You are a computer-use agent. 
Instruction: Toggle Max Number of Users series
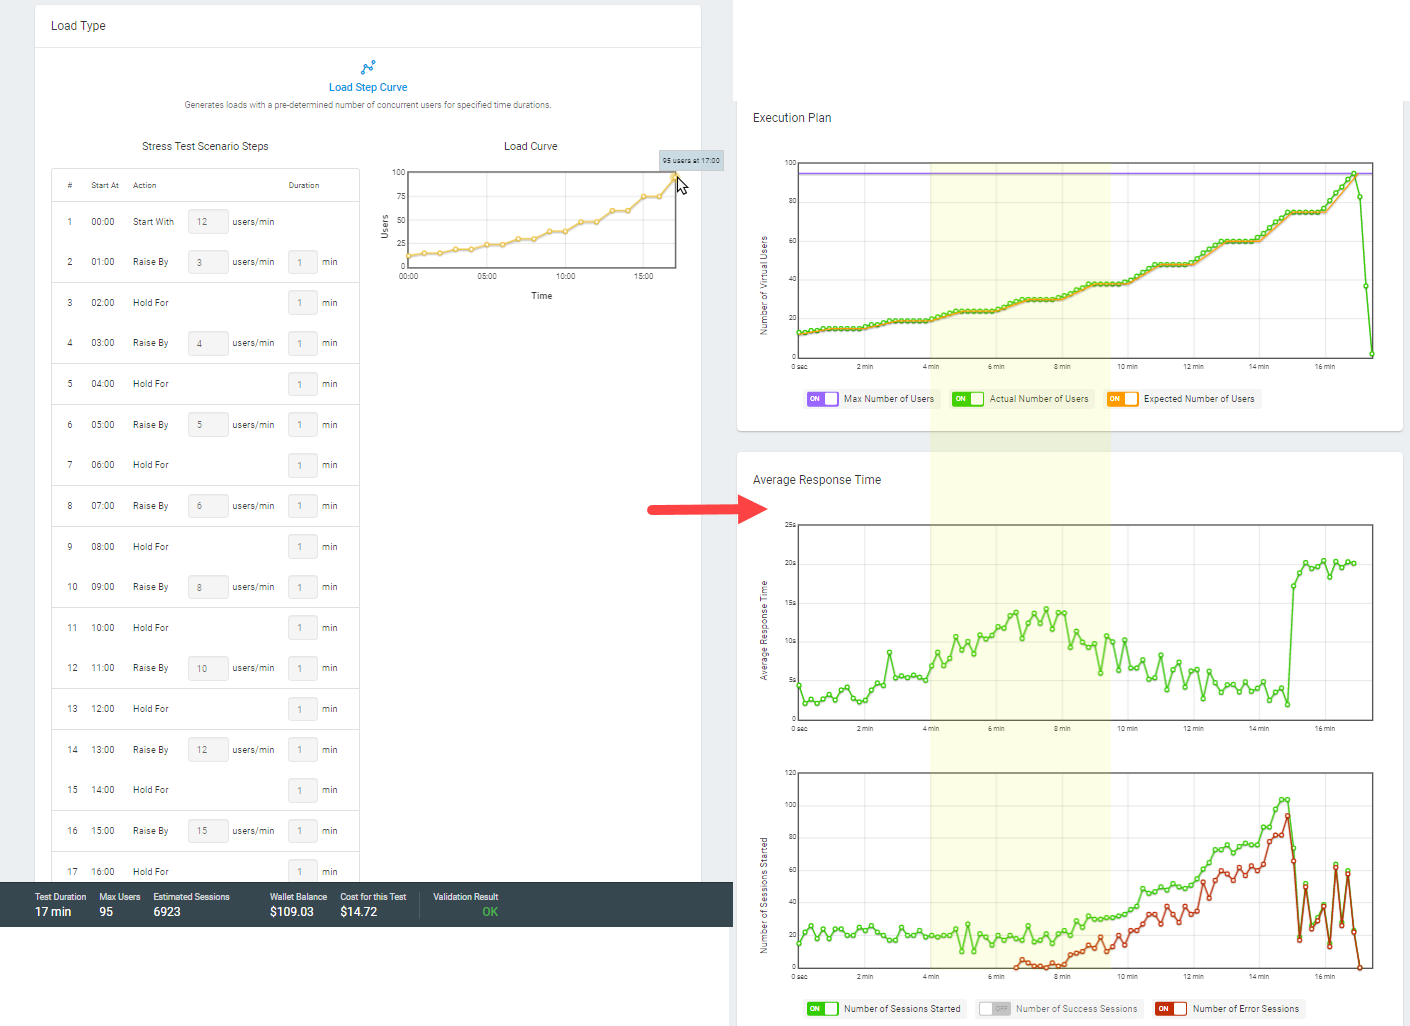822,399
